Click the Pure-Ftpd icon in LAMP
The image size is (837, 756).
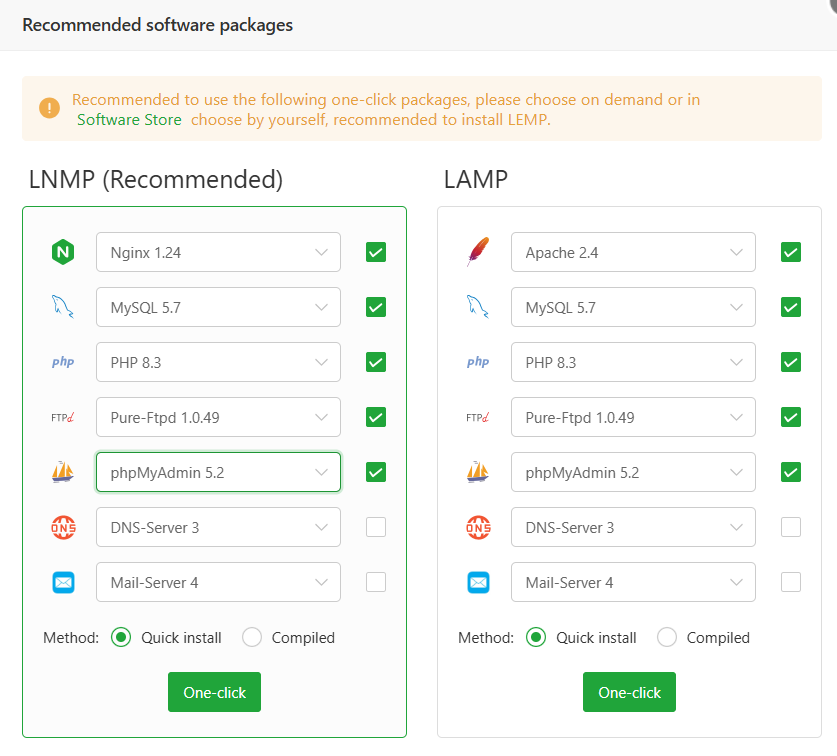point(478,417)
